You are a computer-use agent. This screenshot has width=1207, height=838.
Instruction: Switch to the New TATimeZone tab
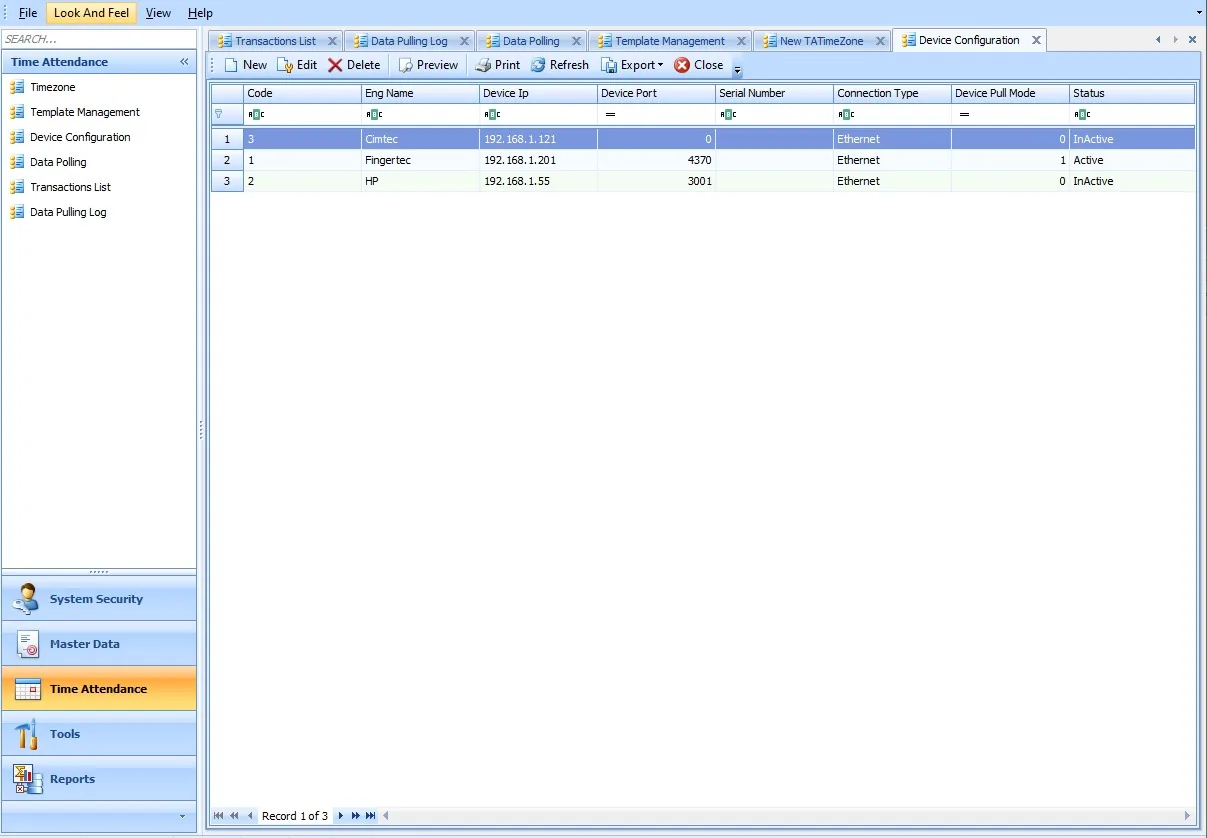click(821, 41)
